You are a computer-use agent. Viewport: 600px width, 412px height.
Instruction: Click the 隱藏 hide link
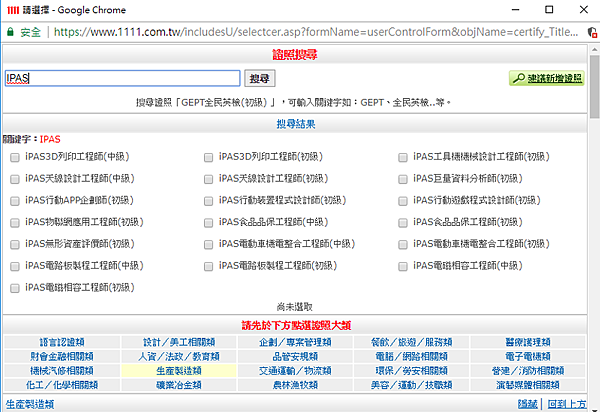coord(527,404)
